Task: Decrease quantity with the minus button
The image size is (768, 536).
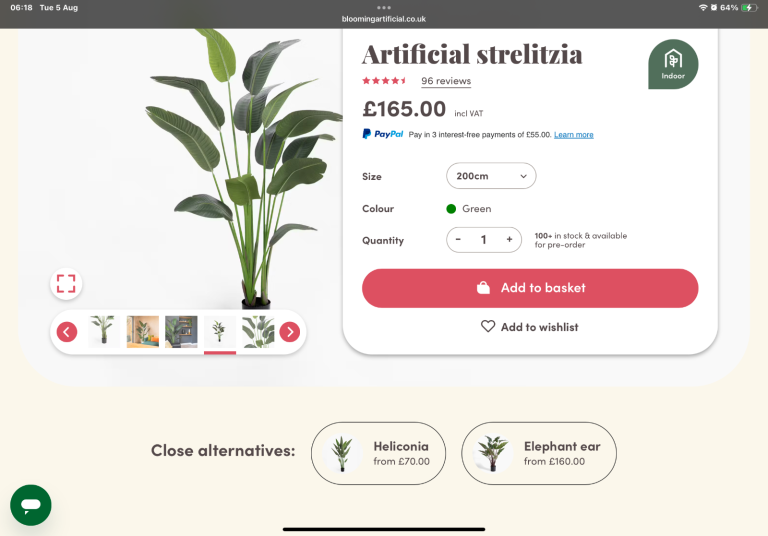Action: (x=458, y=240)
